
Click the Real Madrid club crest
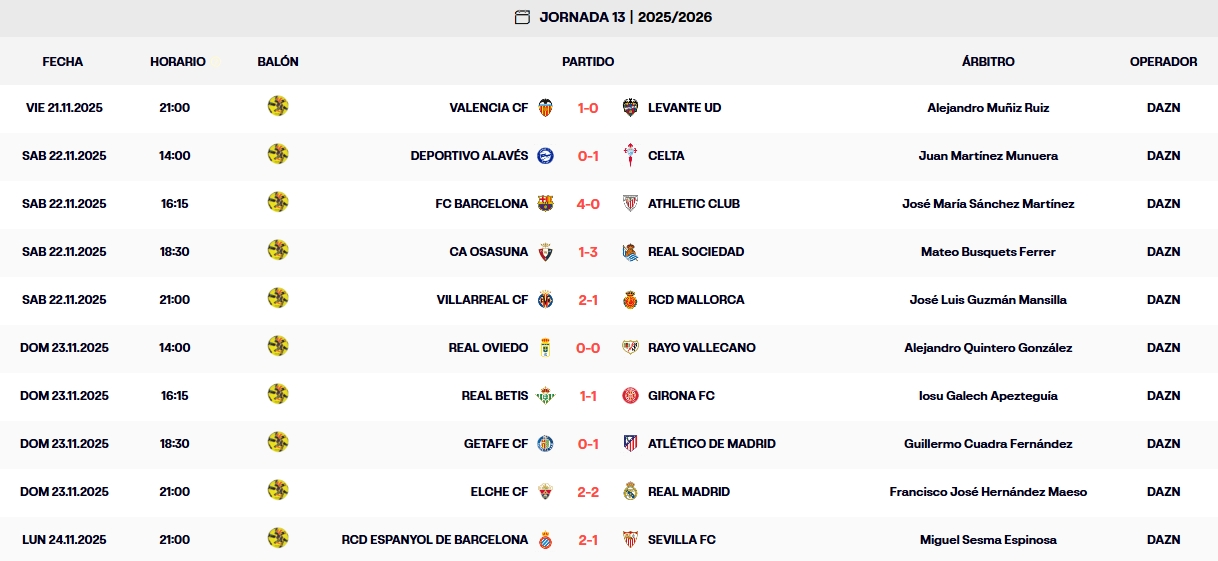(x=630, y=492)
